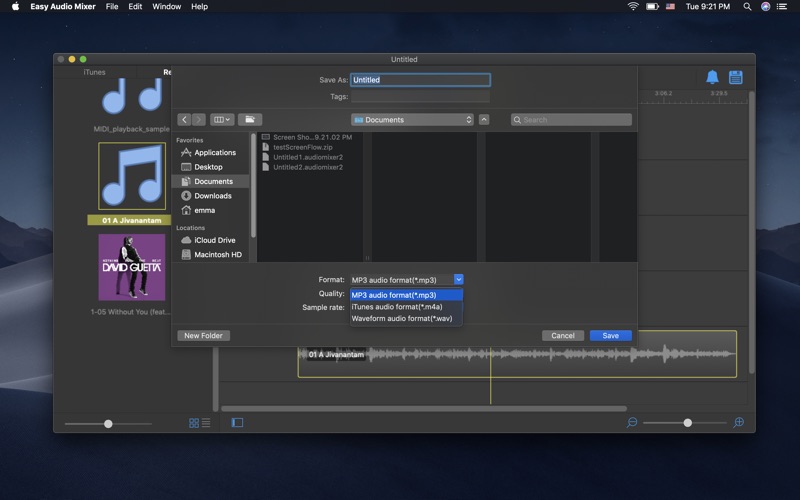The height and width of the screenshot is (500, 800).
Task: Collapse the save dialog with chevron button
Action: point(484,119)
